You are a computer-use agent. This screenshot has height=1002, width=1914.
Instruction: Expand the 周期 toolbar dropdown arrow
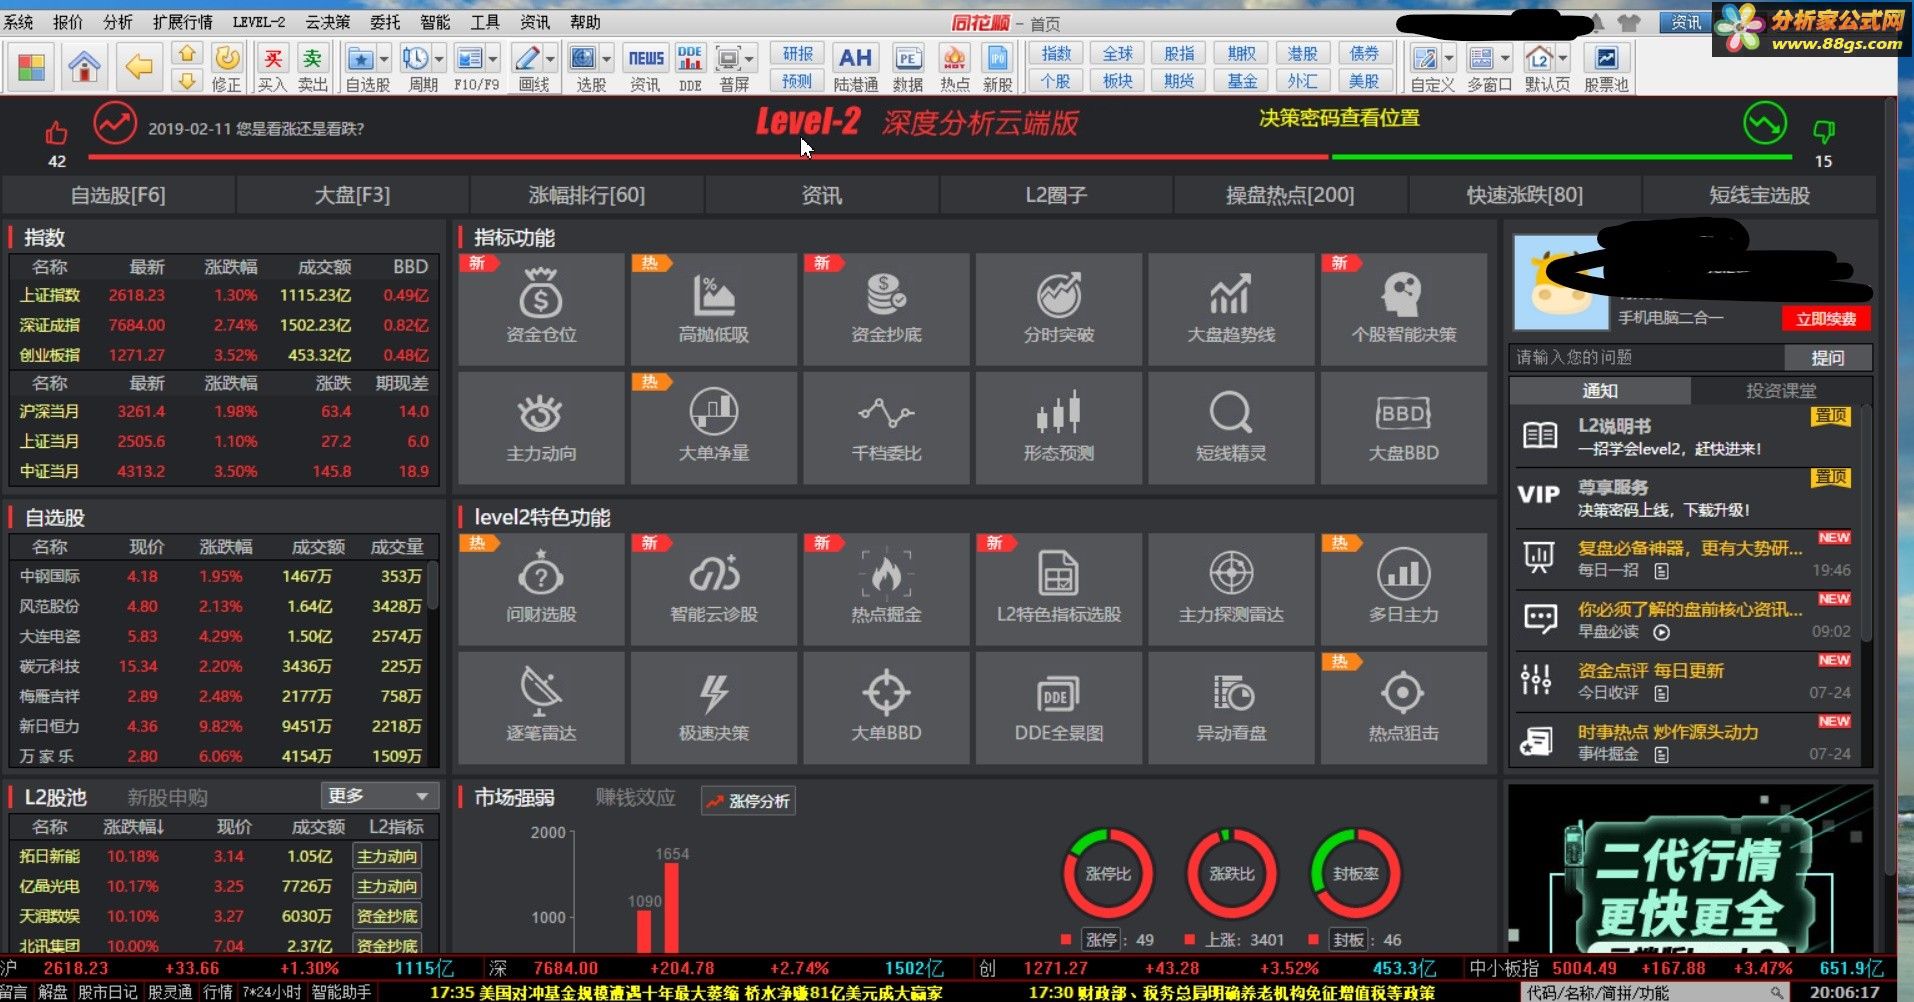point(439,59)
